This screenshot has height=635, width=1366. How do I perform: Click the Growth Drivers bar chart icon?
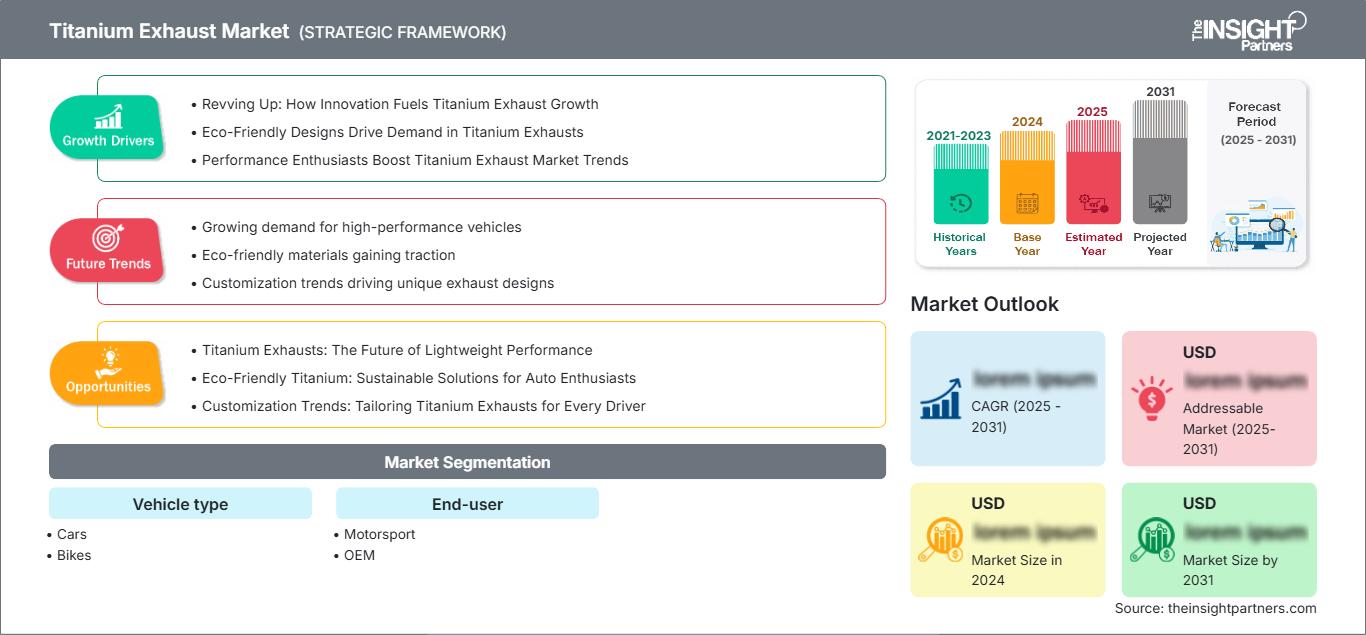coord(108,116)
